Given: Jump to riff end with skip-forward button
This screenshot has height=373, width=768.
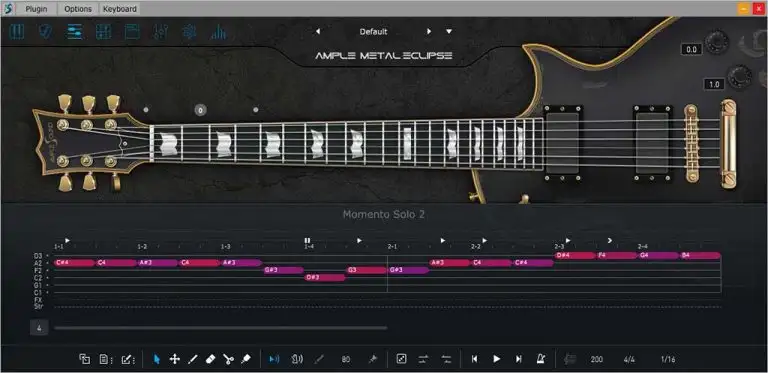Looking at the screenshot, I should point(519,359).
